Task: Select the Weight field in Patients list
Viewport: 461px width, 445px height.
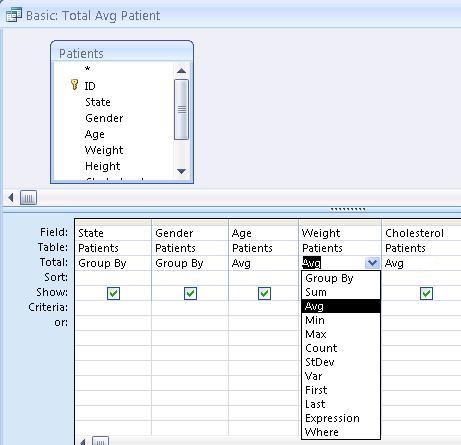Action: pyautogui.click(x=113, y=150)
